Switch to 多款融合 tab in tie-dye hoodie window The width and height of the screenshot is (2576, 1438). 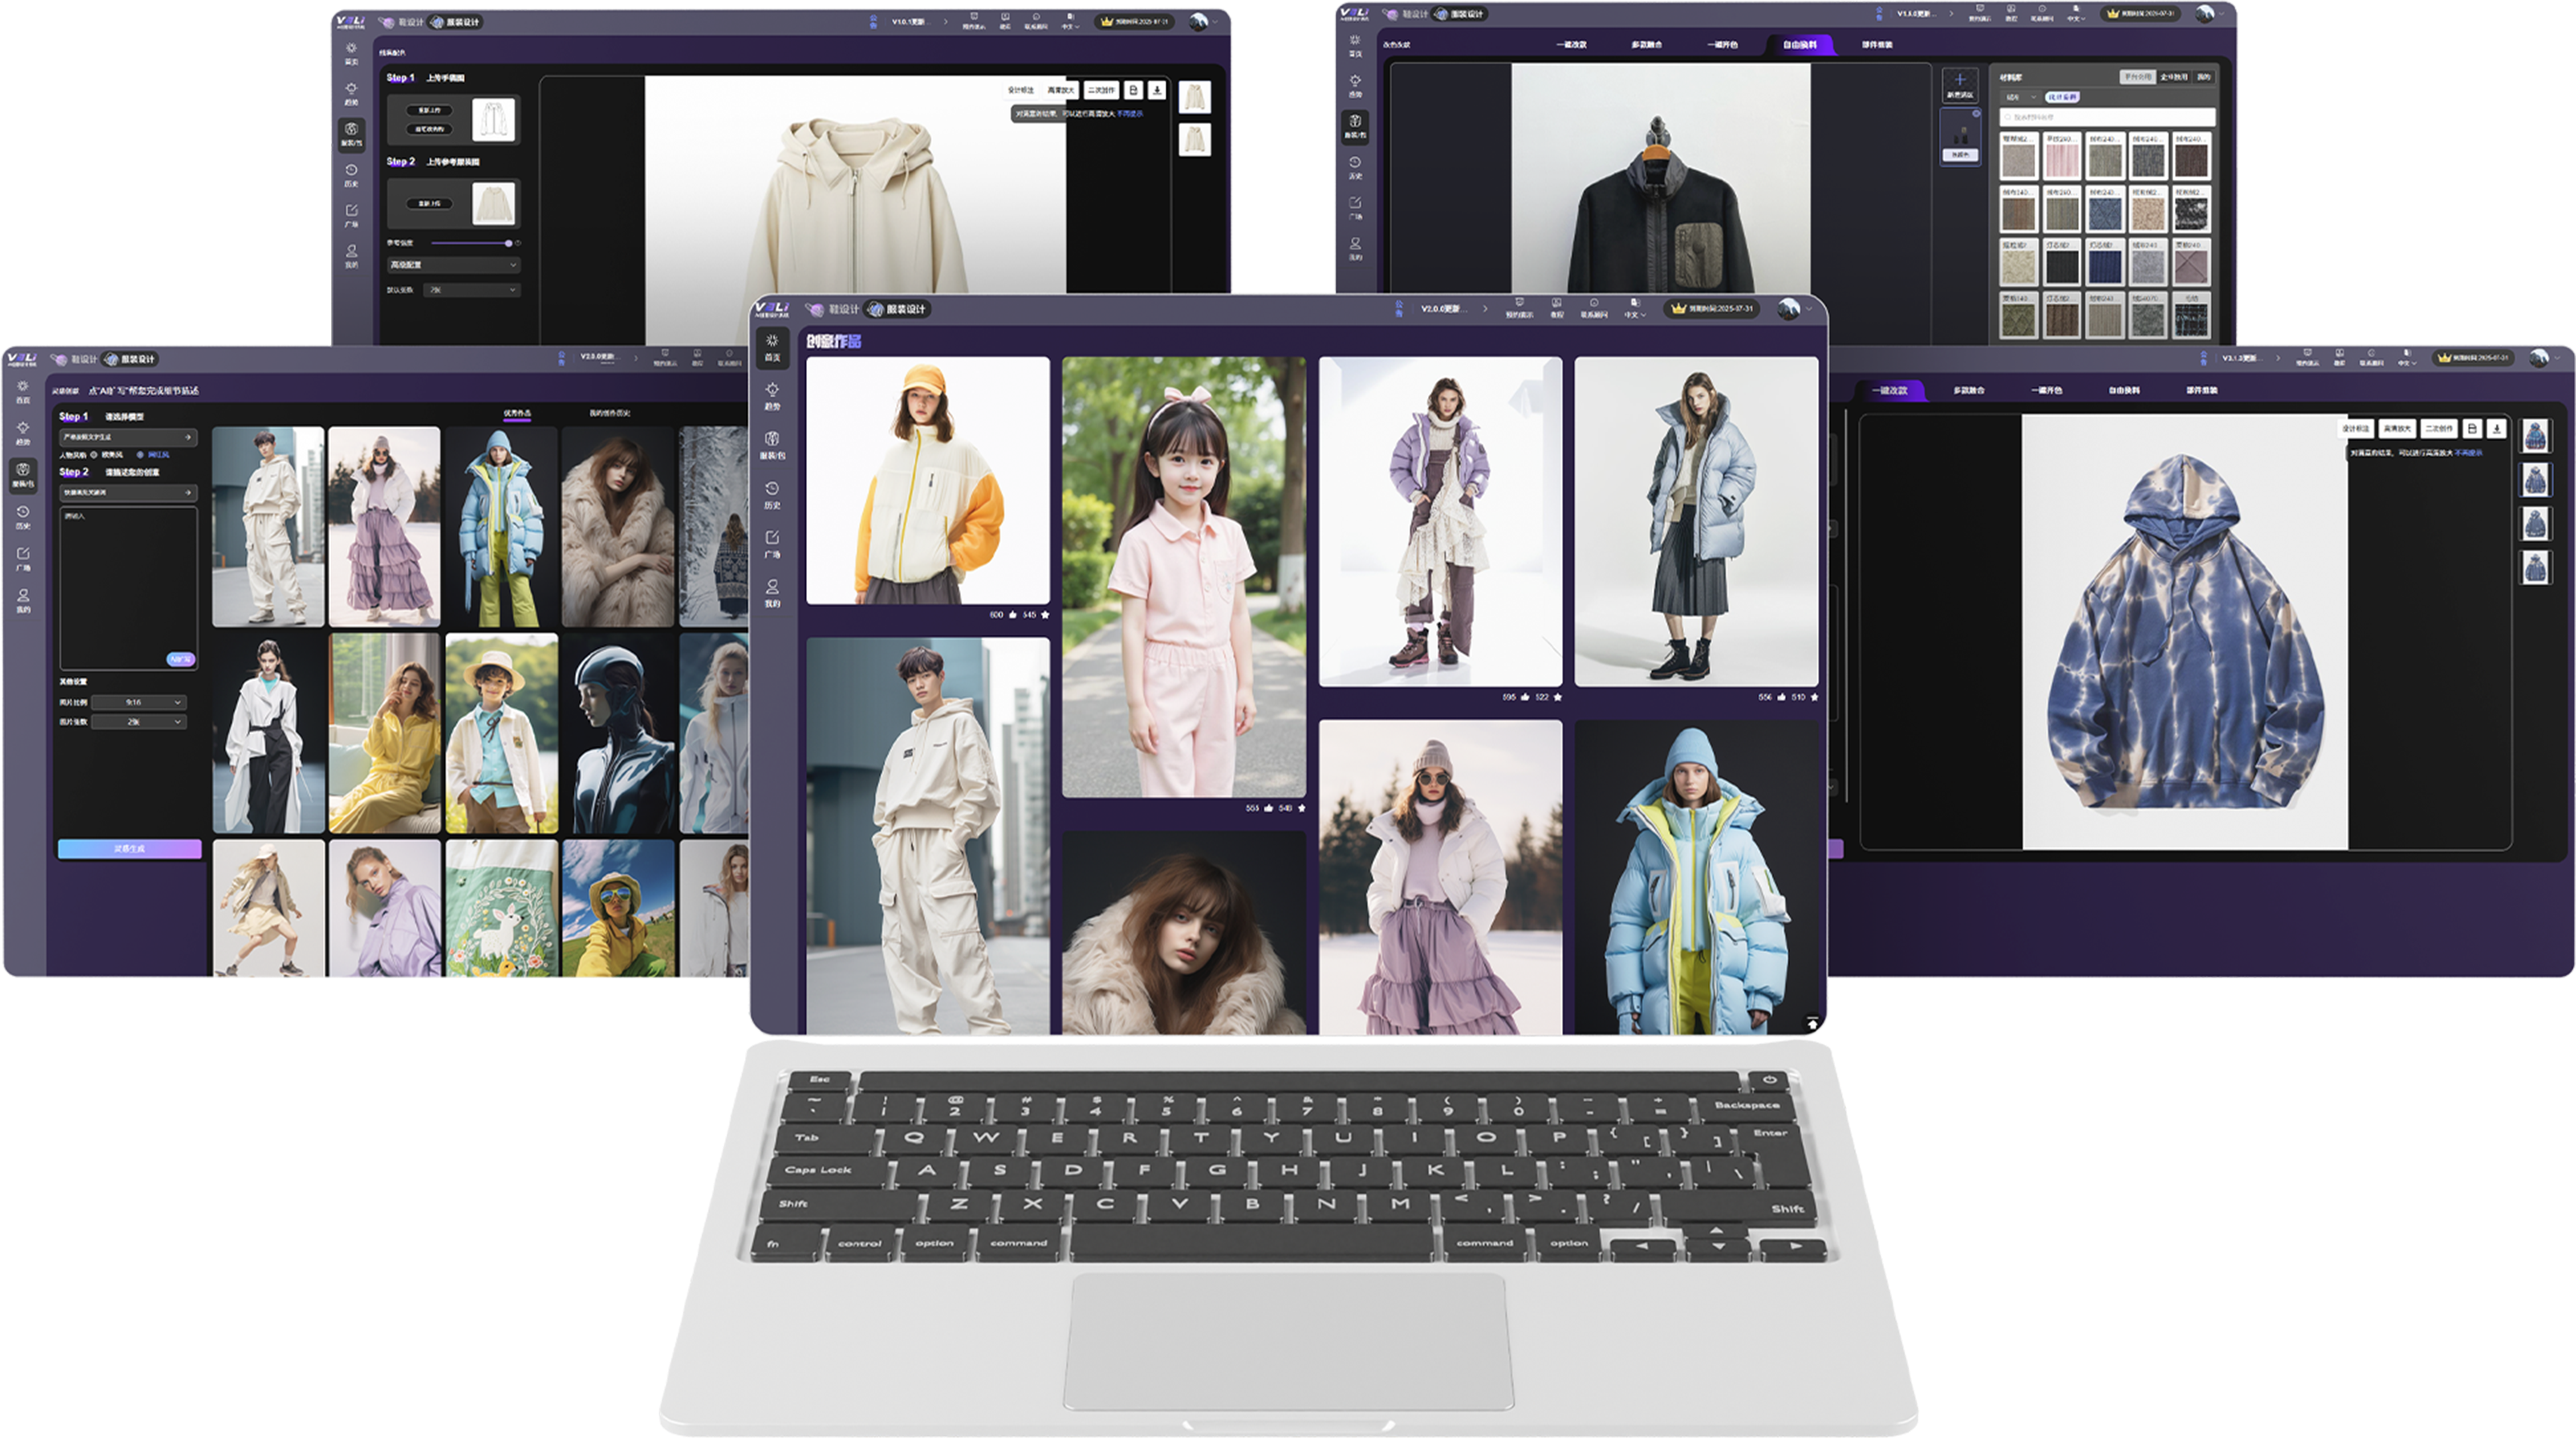[x=1968, y=390]
